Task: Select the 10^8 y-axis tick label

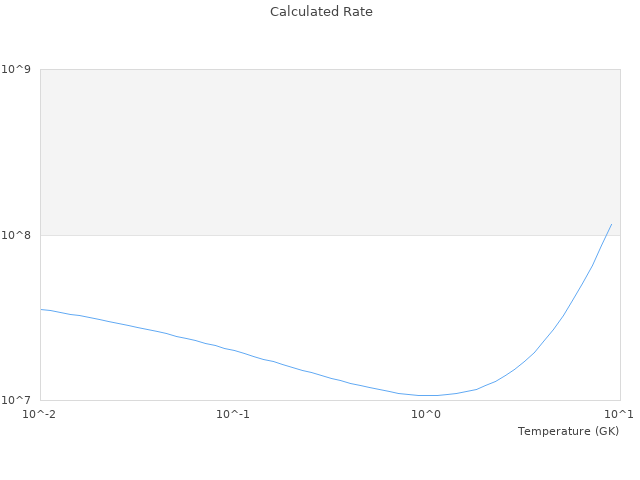Action: tap(18, 235)
